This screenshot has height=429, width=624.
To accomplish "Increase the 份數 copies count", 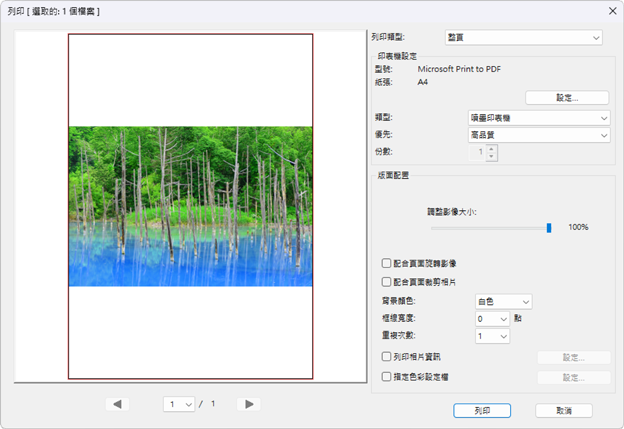I will [491, 149].
